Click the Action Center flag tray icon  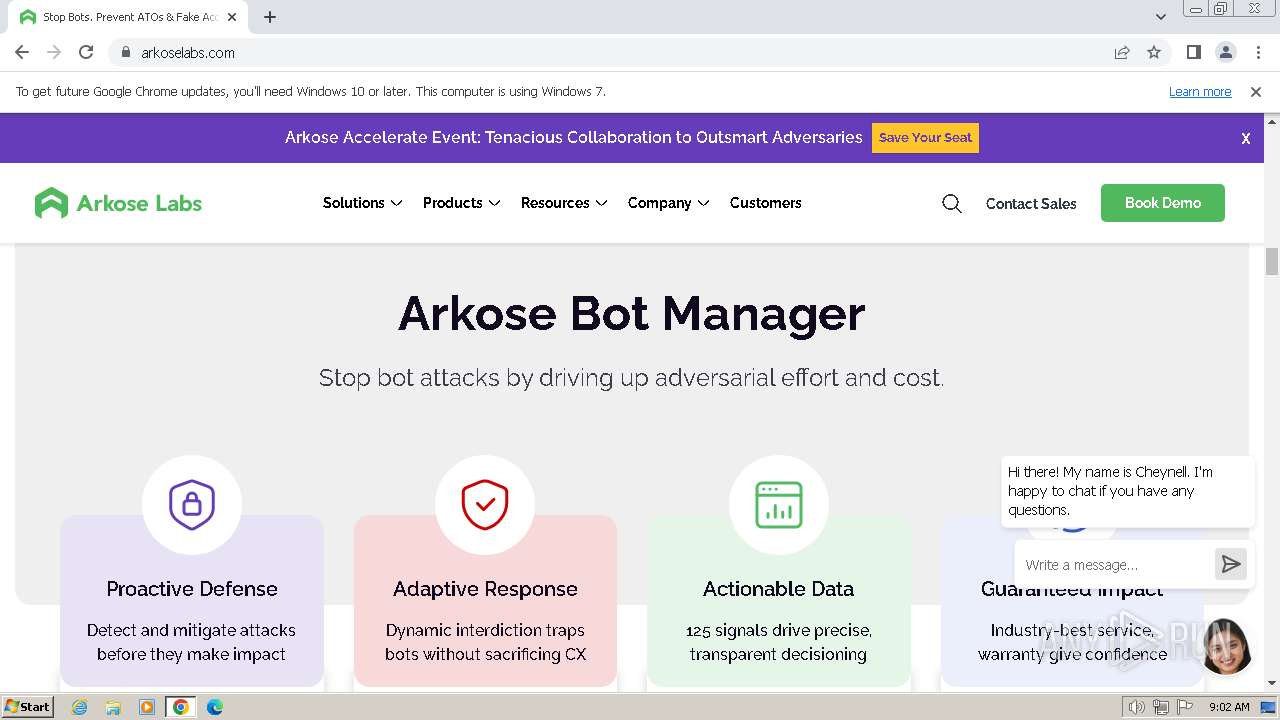pyautogui.click(x=1185, y=707)
